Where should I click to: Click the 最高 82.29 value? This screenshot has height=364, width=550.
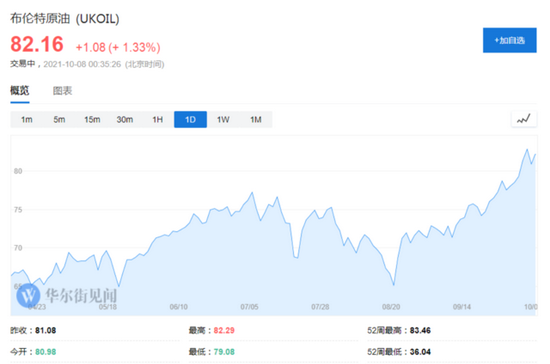224,330
